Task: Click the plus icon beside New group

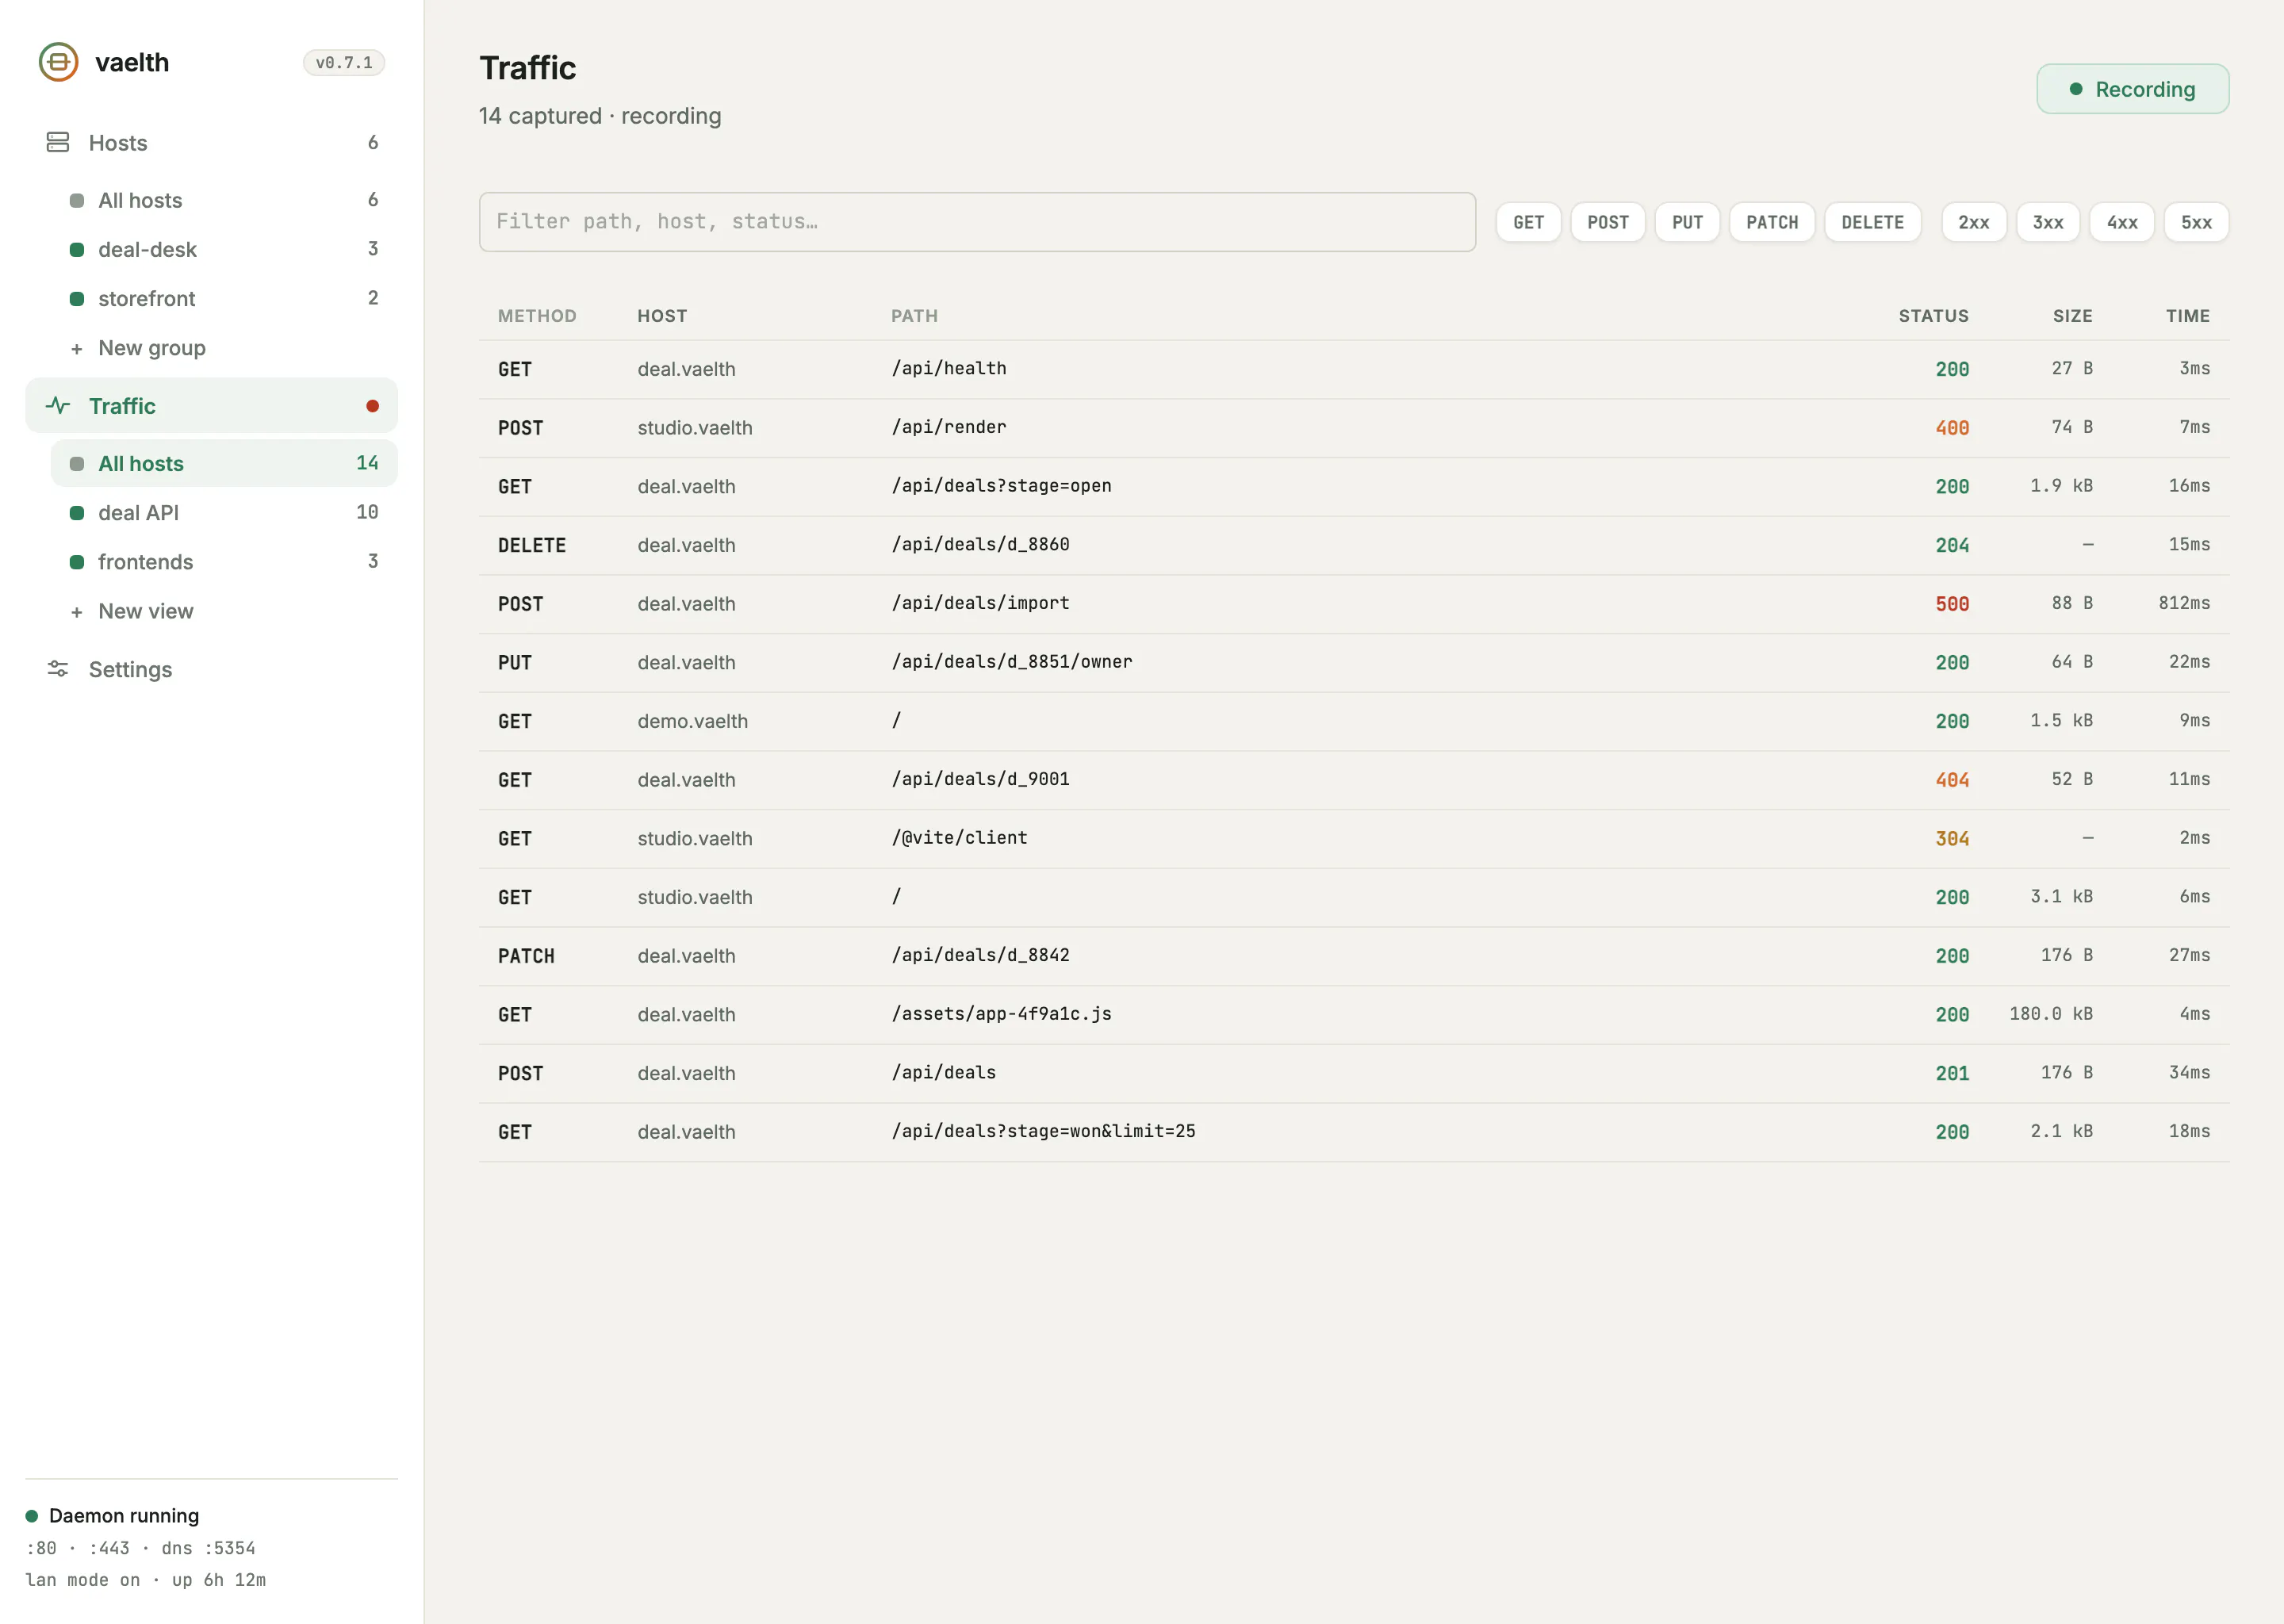Action: (x=77, y=349)
